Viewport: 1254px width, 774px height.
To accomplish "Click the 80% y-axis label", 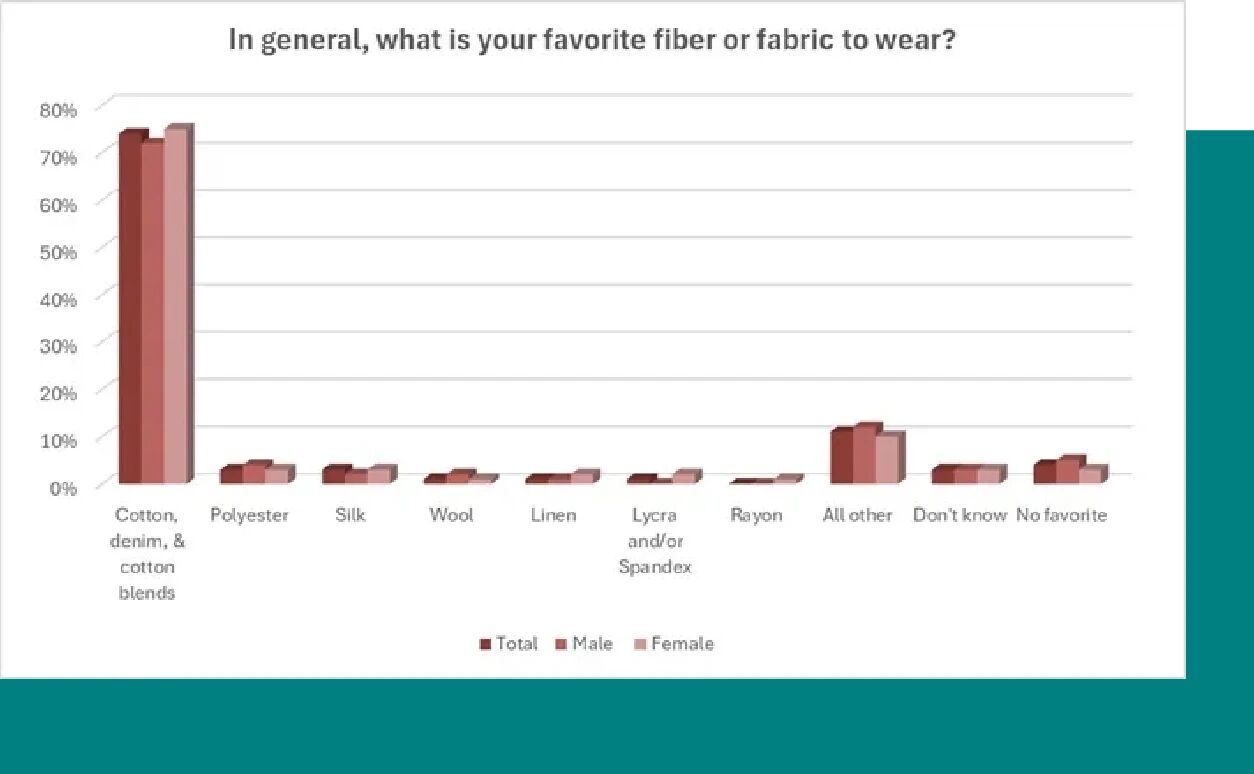I will (x=58, y=110).
